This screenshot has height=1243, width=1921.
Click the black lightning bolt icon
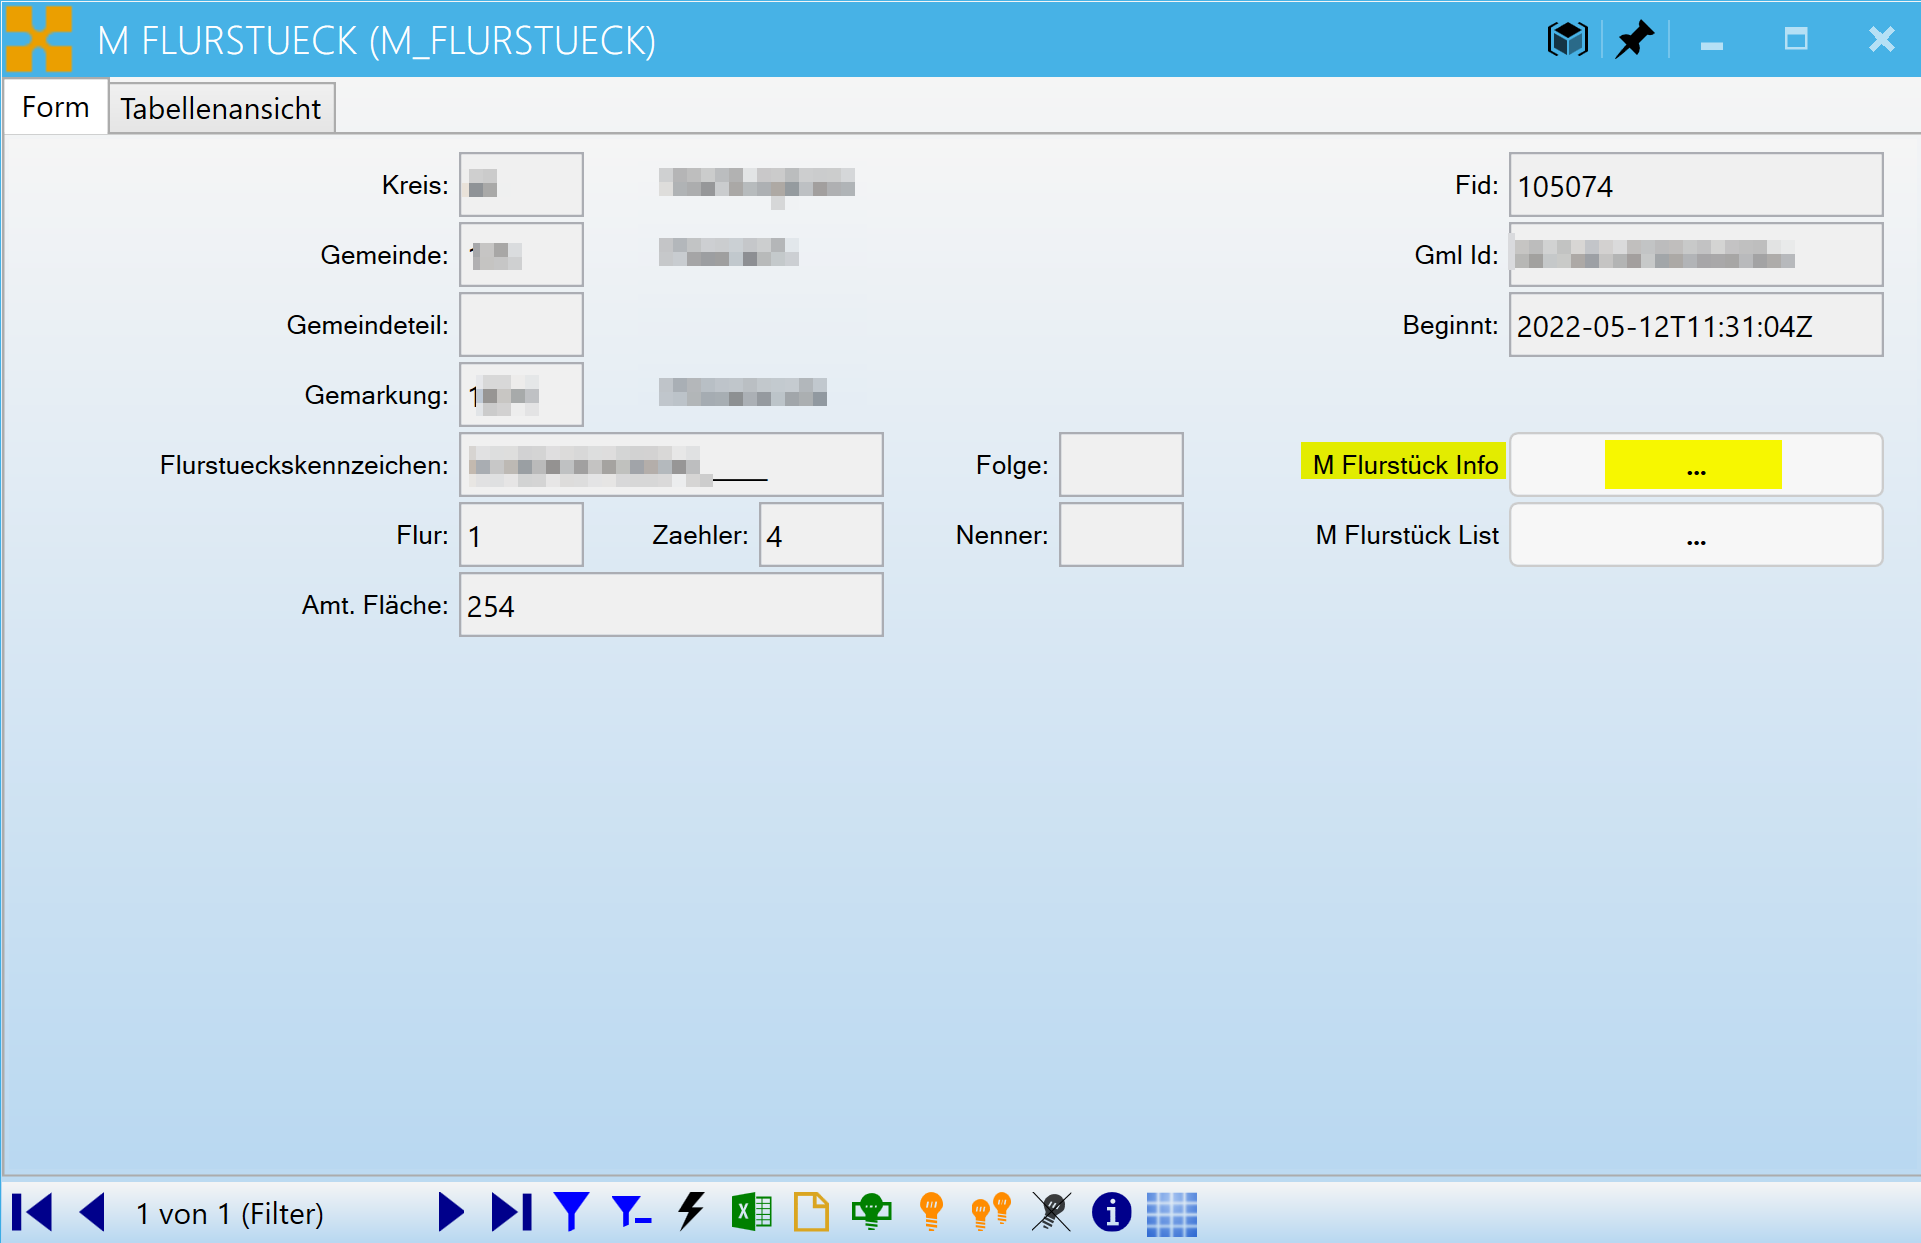[x=691, y=1212]
